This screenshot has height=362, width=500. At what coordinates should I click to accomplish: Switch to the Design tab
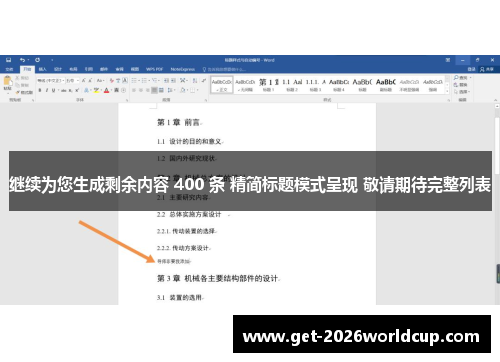(58, 69)
